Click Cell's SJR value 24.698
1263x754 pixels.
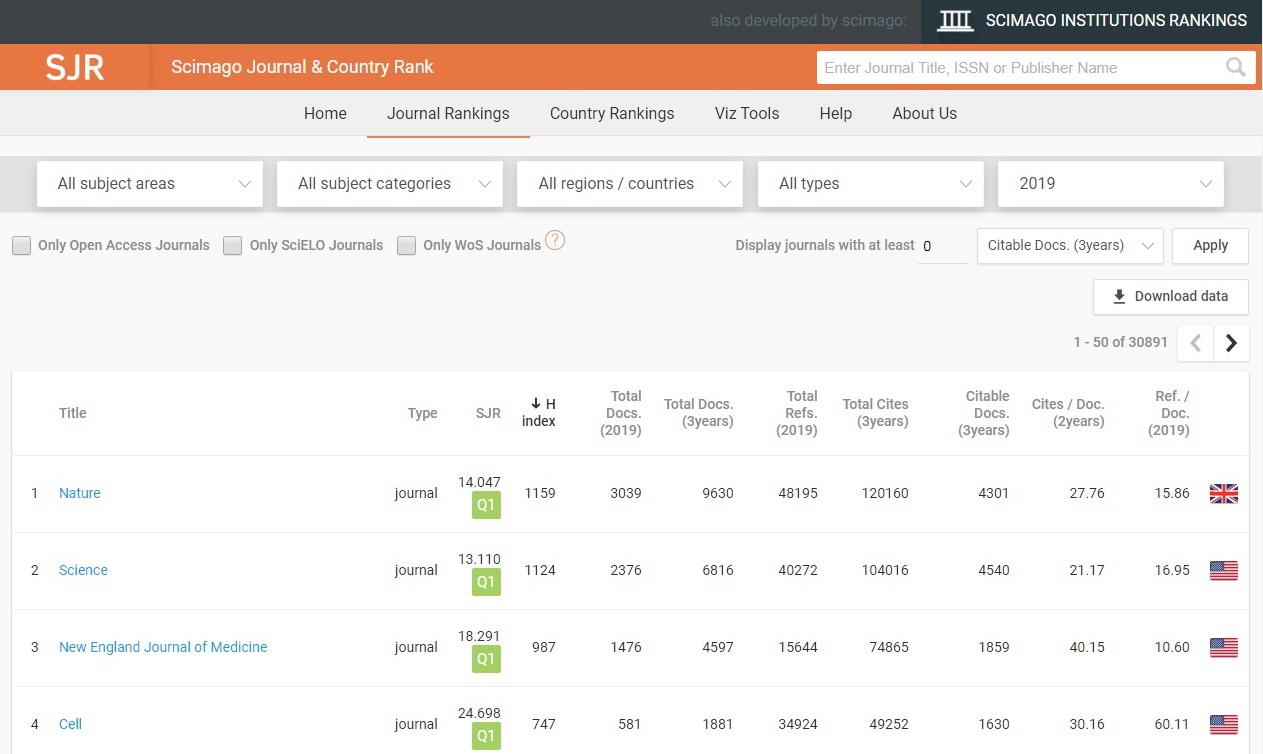point(479,713)
